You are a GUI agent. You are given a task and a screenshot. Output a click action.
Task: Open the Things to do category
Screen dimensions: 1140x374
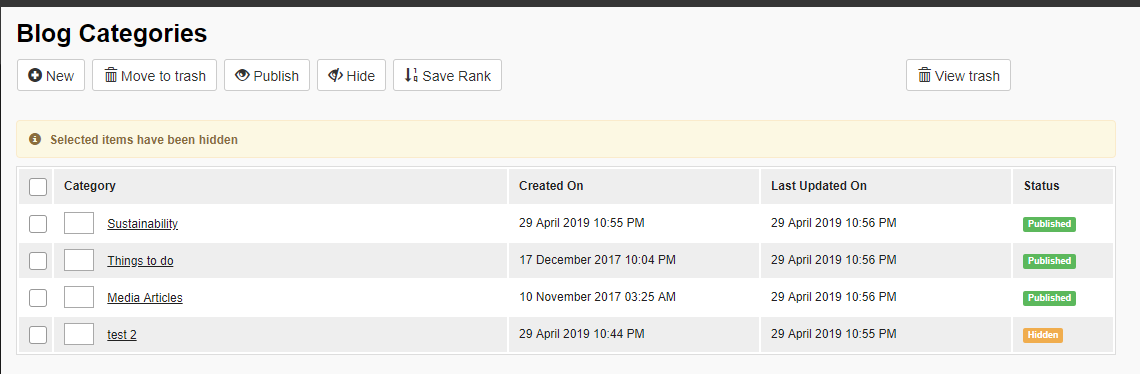coord(140,260)
